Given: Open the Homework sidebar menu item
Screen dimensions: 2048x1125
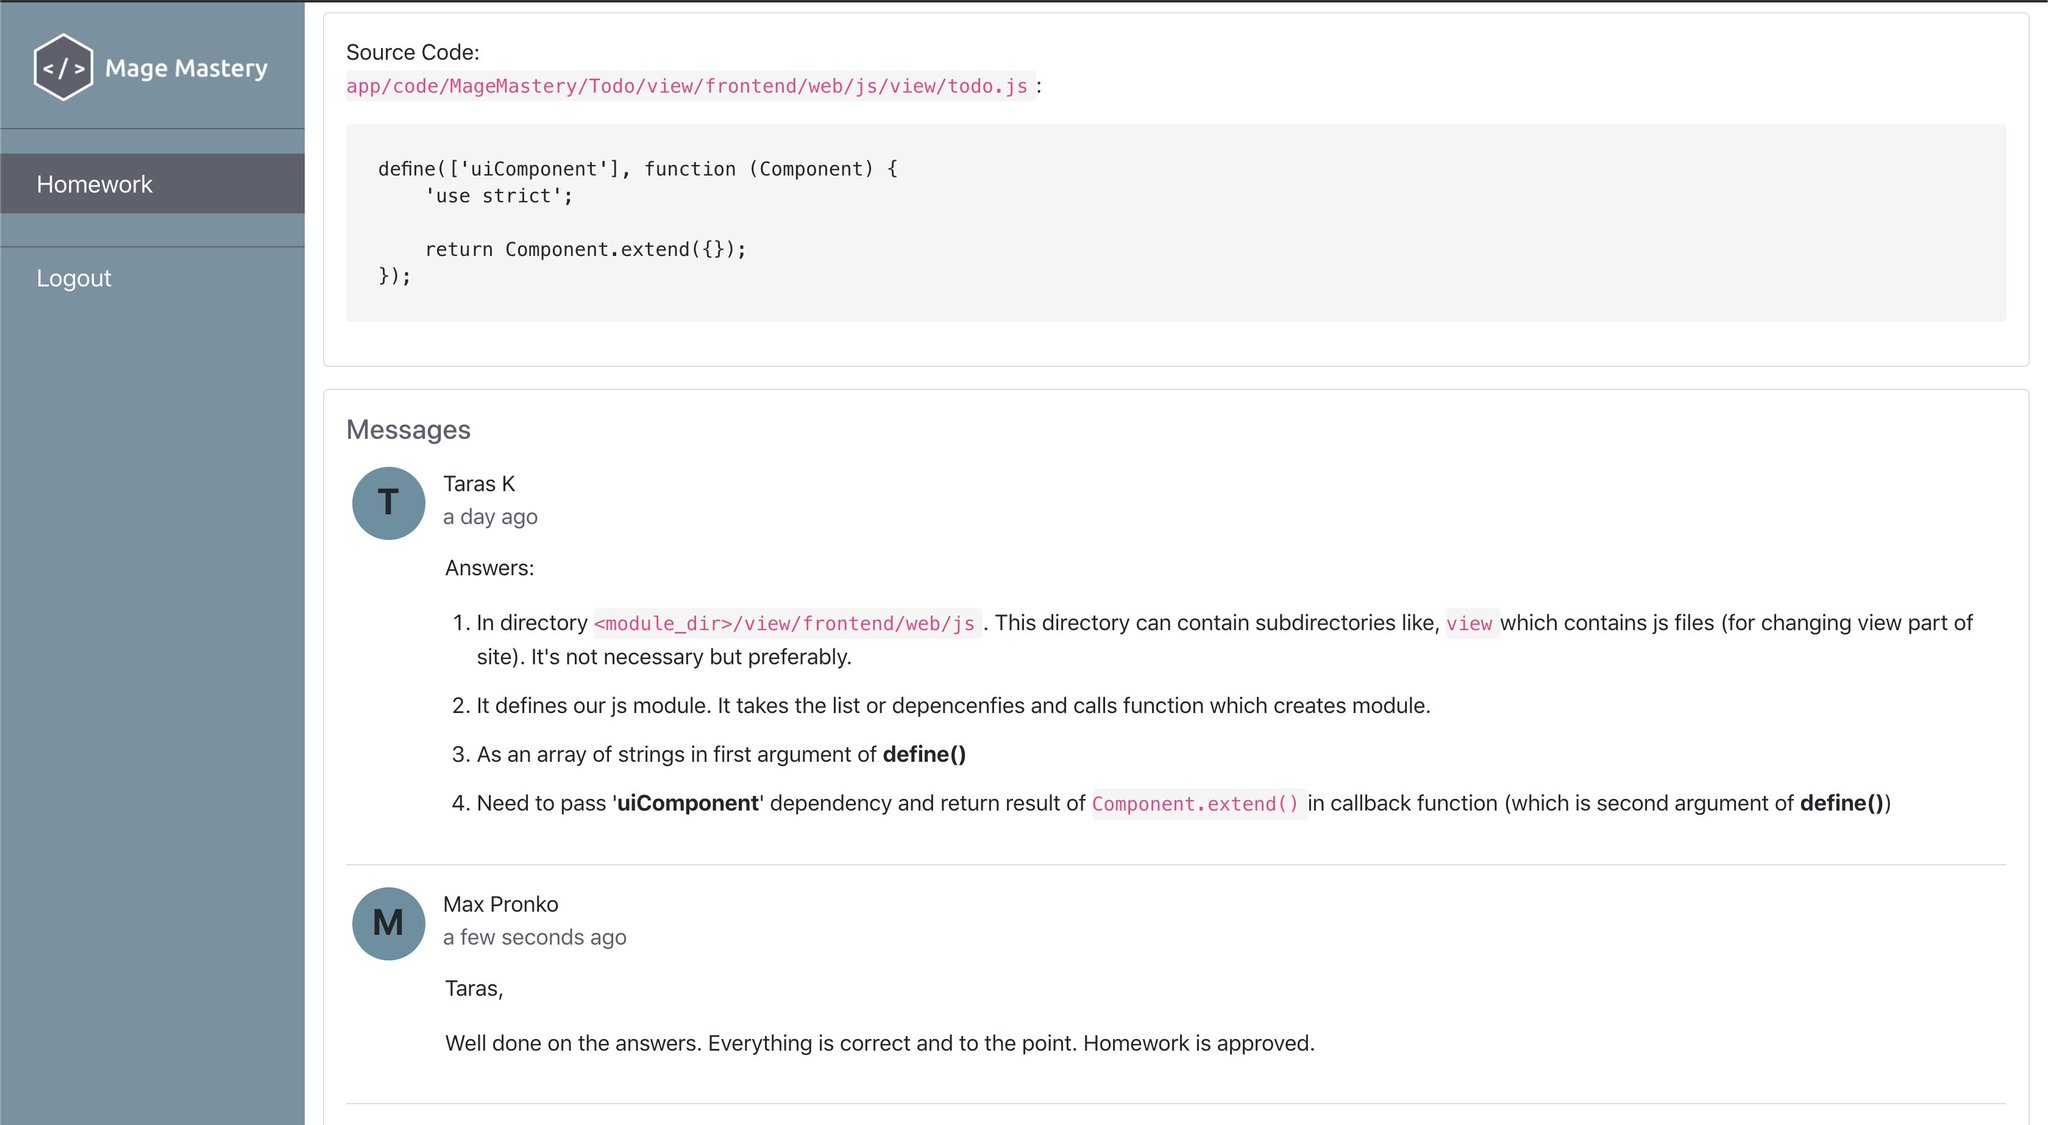Looking at the screenshot, I should (95, 184).
